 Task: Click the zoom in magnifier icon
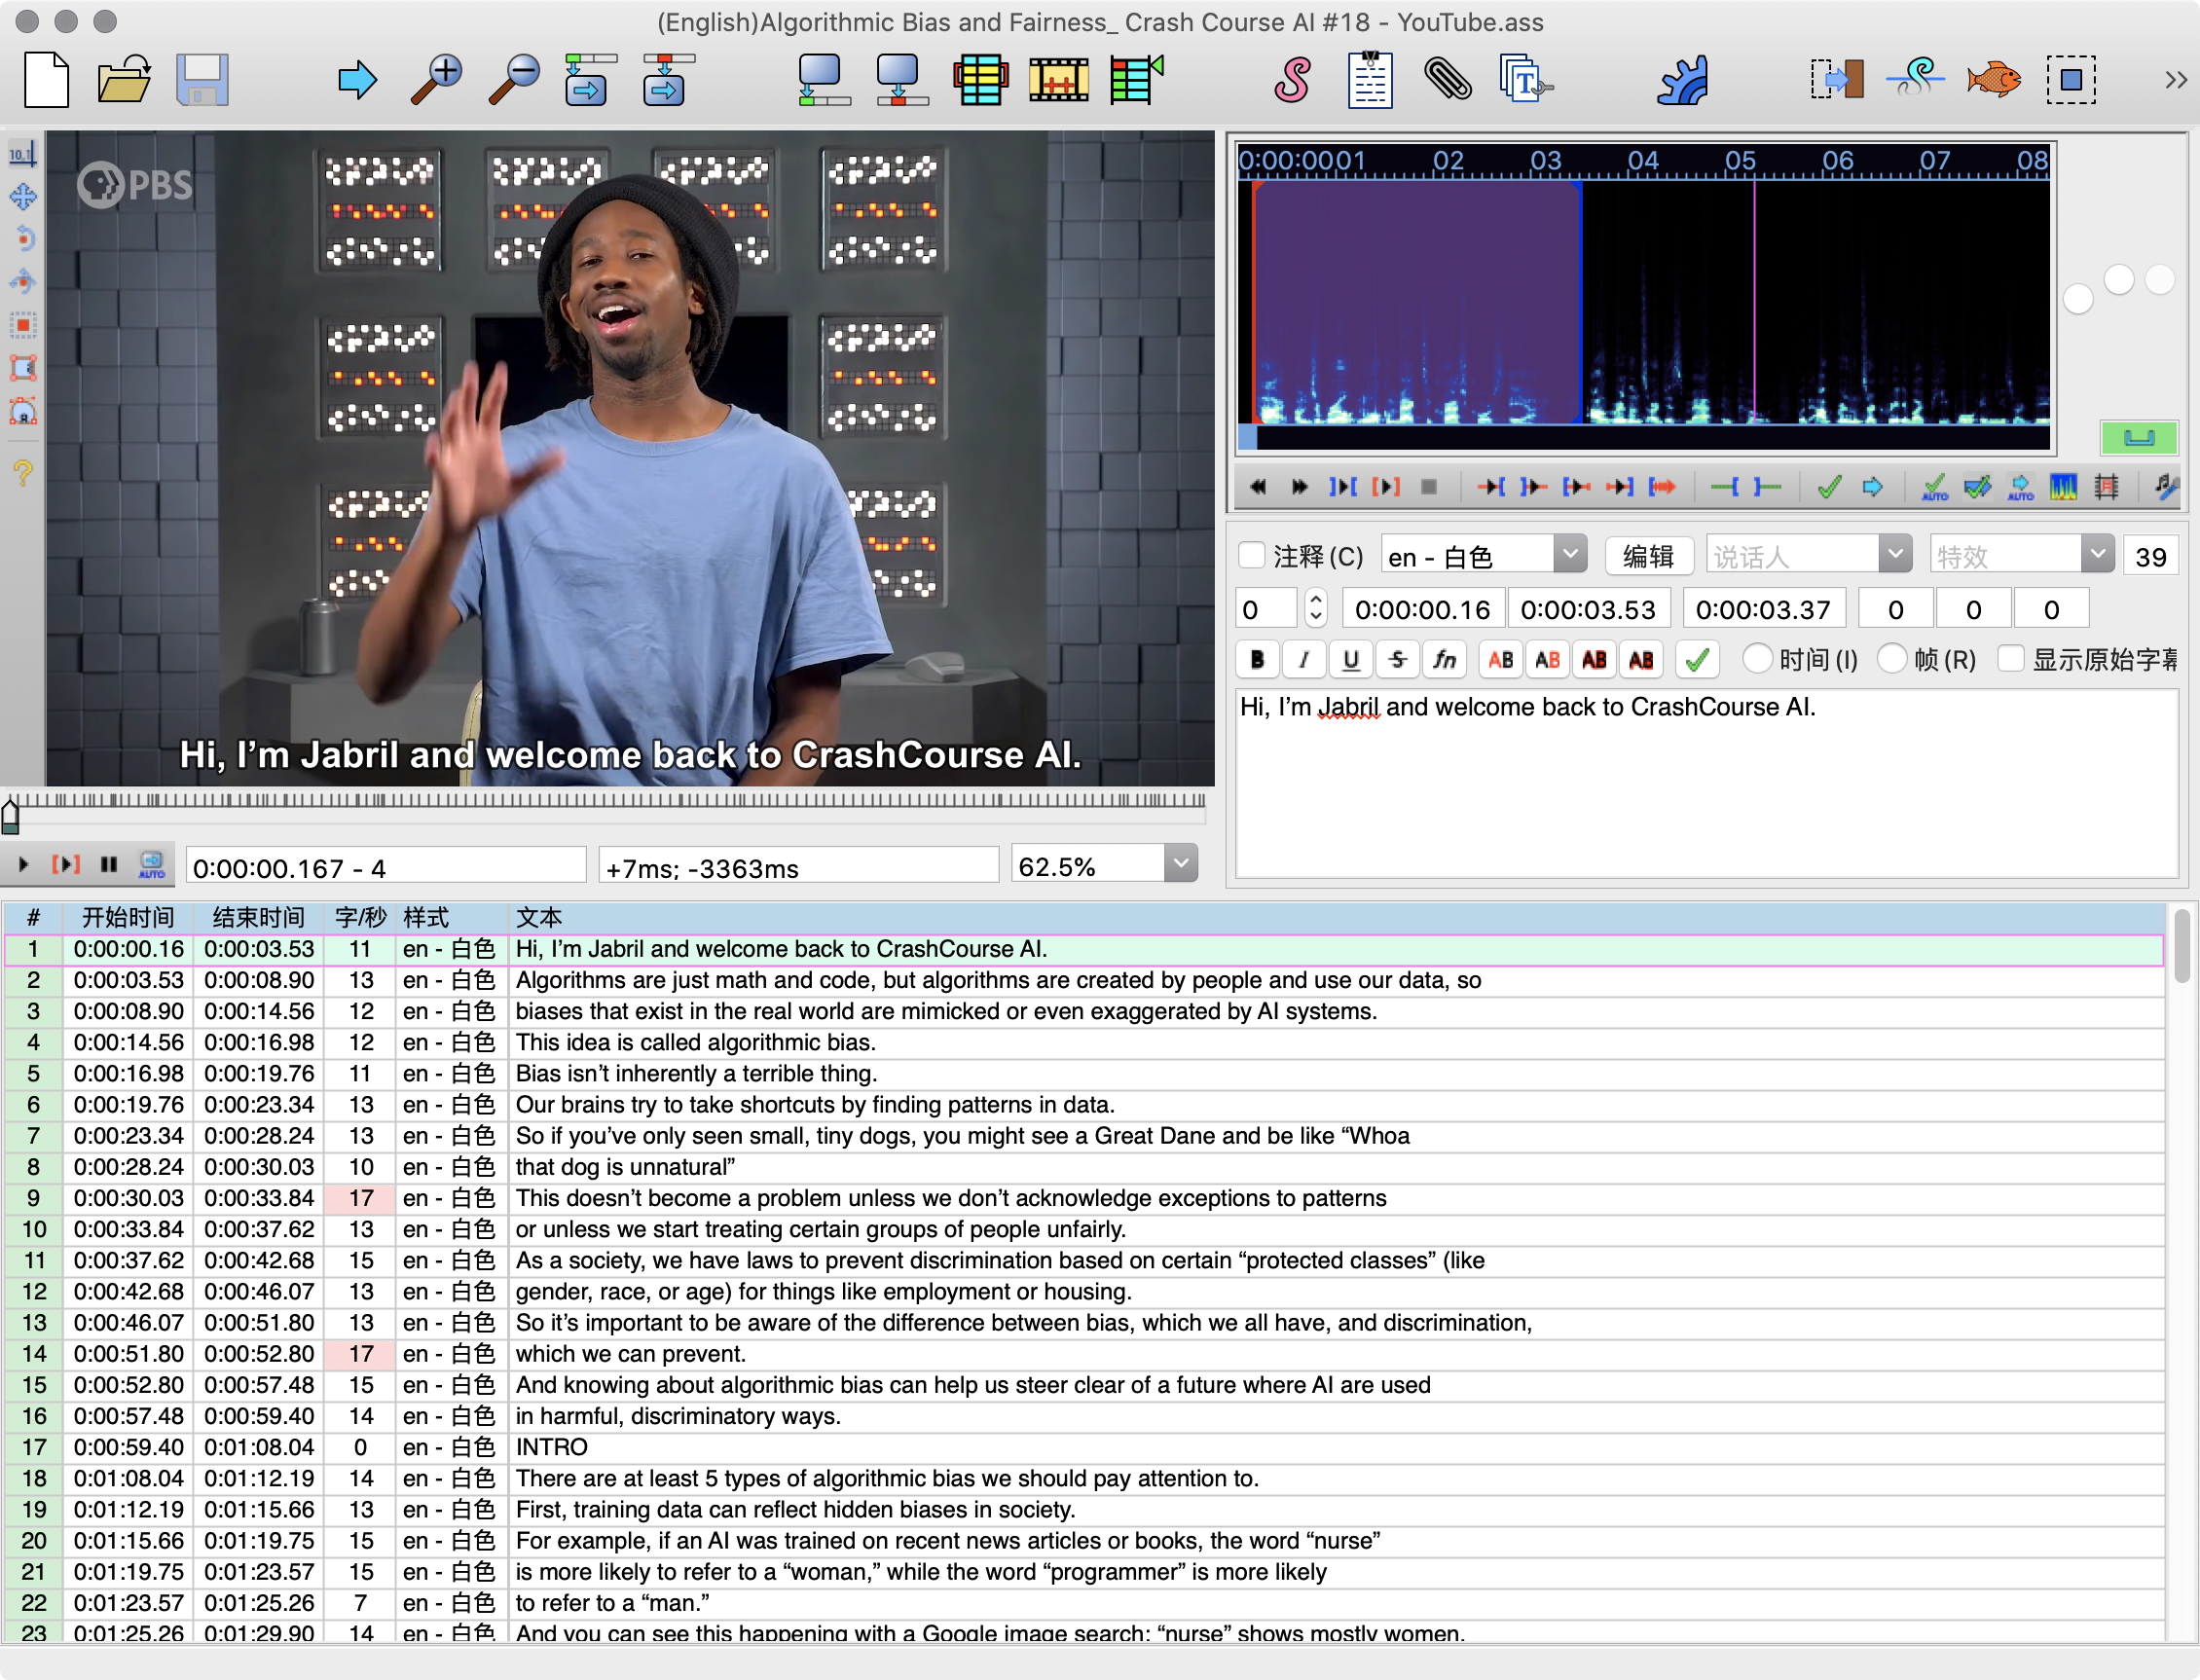coord(436,80)
